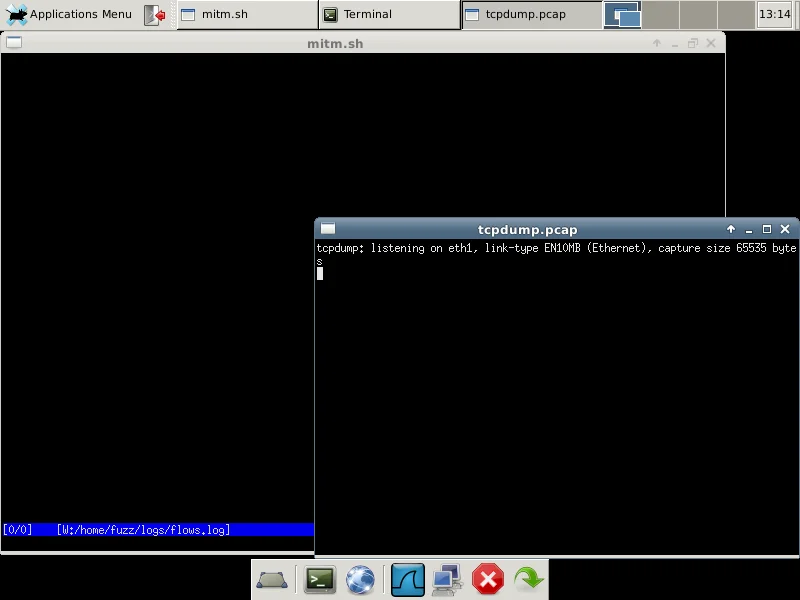Click the mouse icon beside Applications Menu
Screen dimensions: 800x600
click(x=153, y=14)
